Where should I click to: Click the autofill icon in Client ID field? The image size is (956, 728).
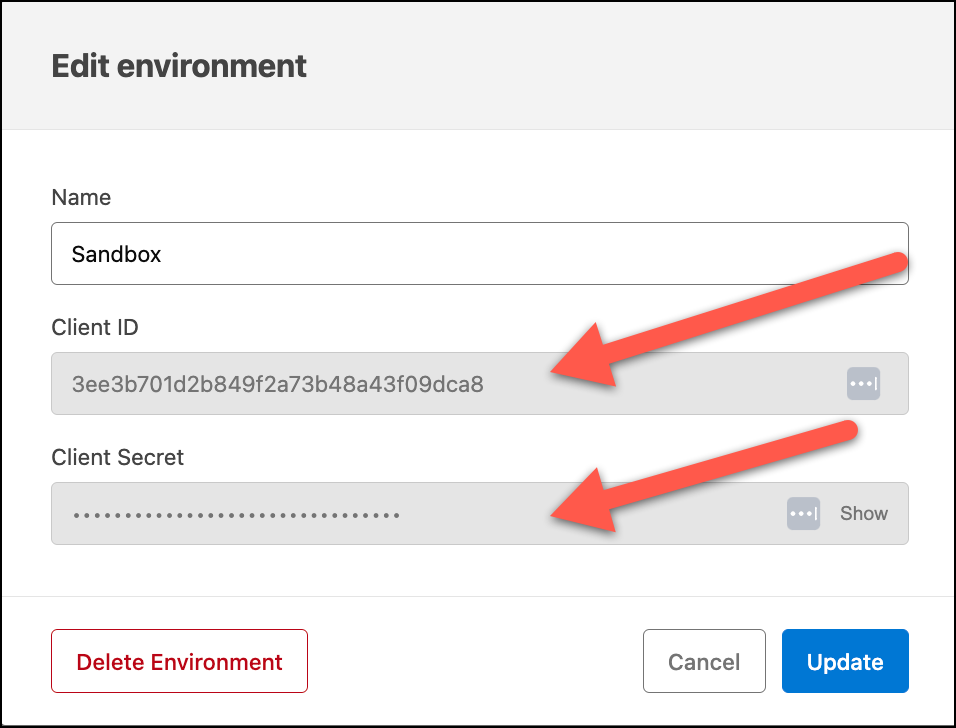[863, 384]
